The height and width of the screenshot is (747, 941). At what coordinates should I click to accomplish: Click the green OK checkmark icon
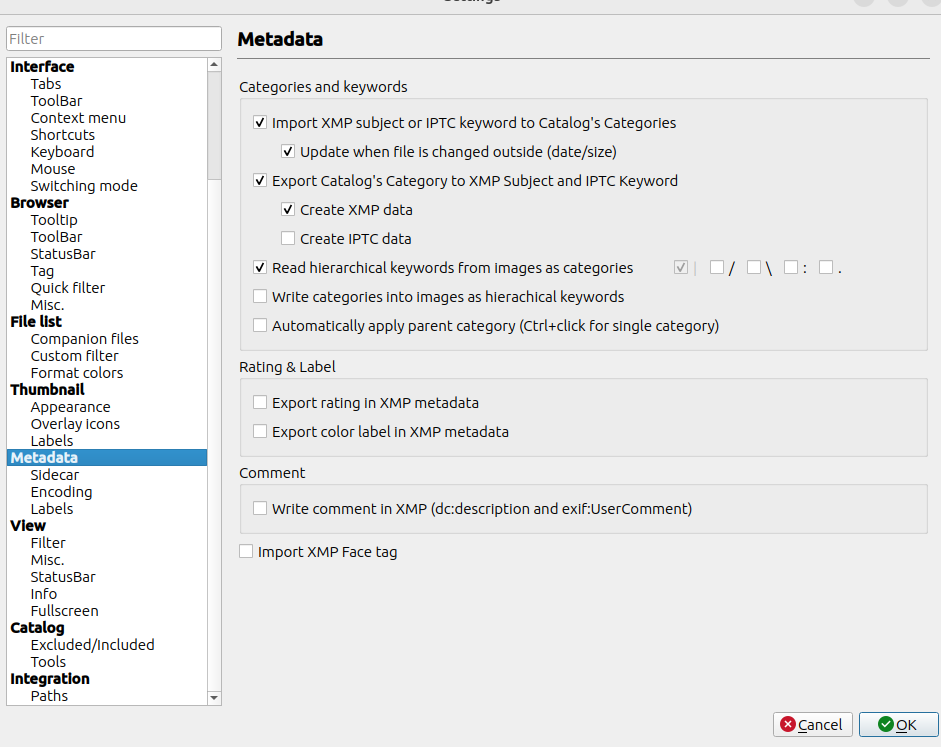[885, 724]
